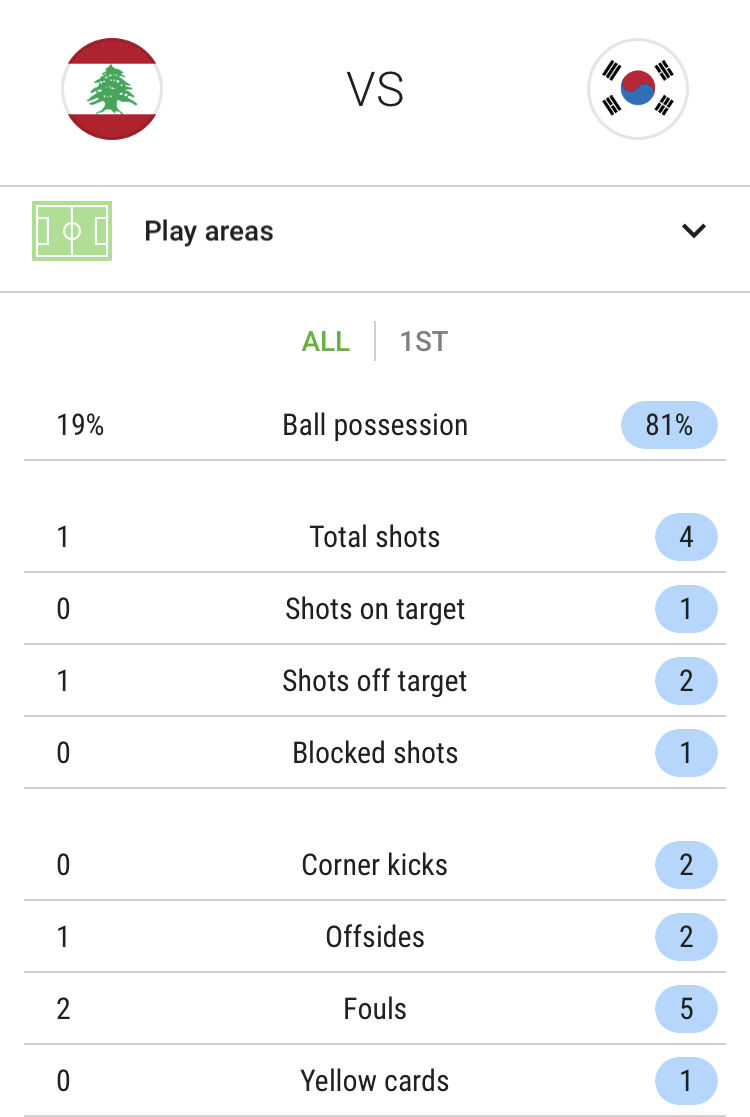Click the VS text between flags

[x=375, y=90]
